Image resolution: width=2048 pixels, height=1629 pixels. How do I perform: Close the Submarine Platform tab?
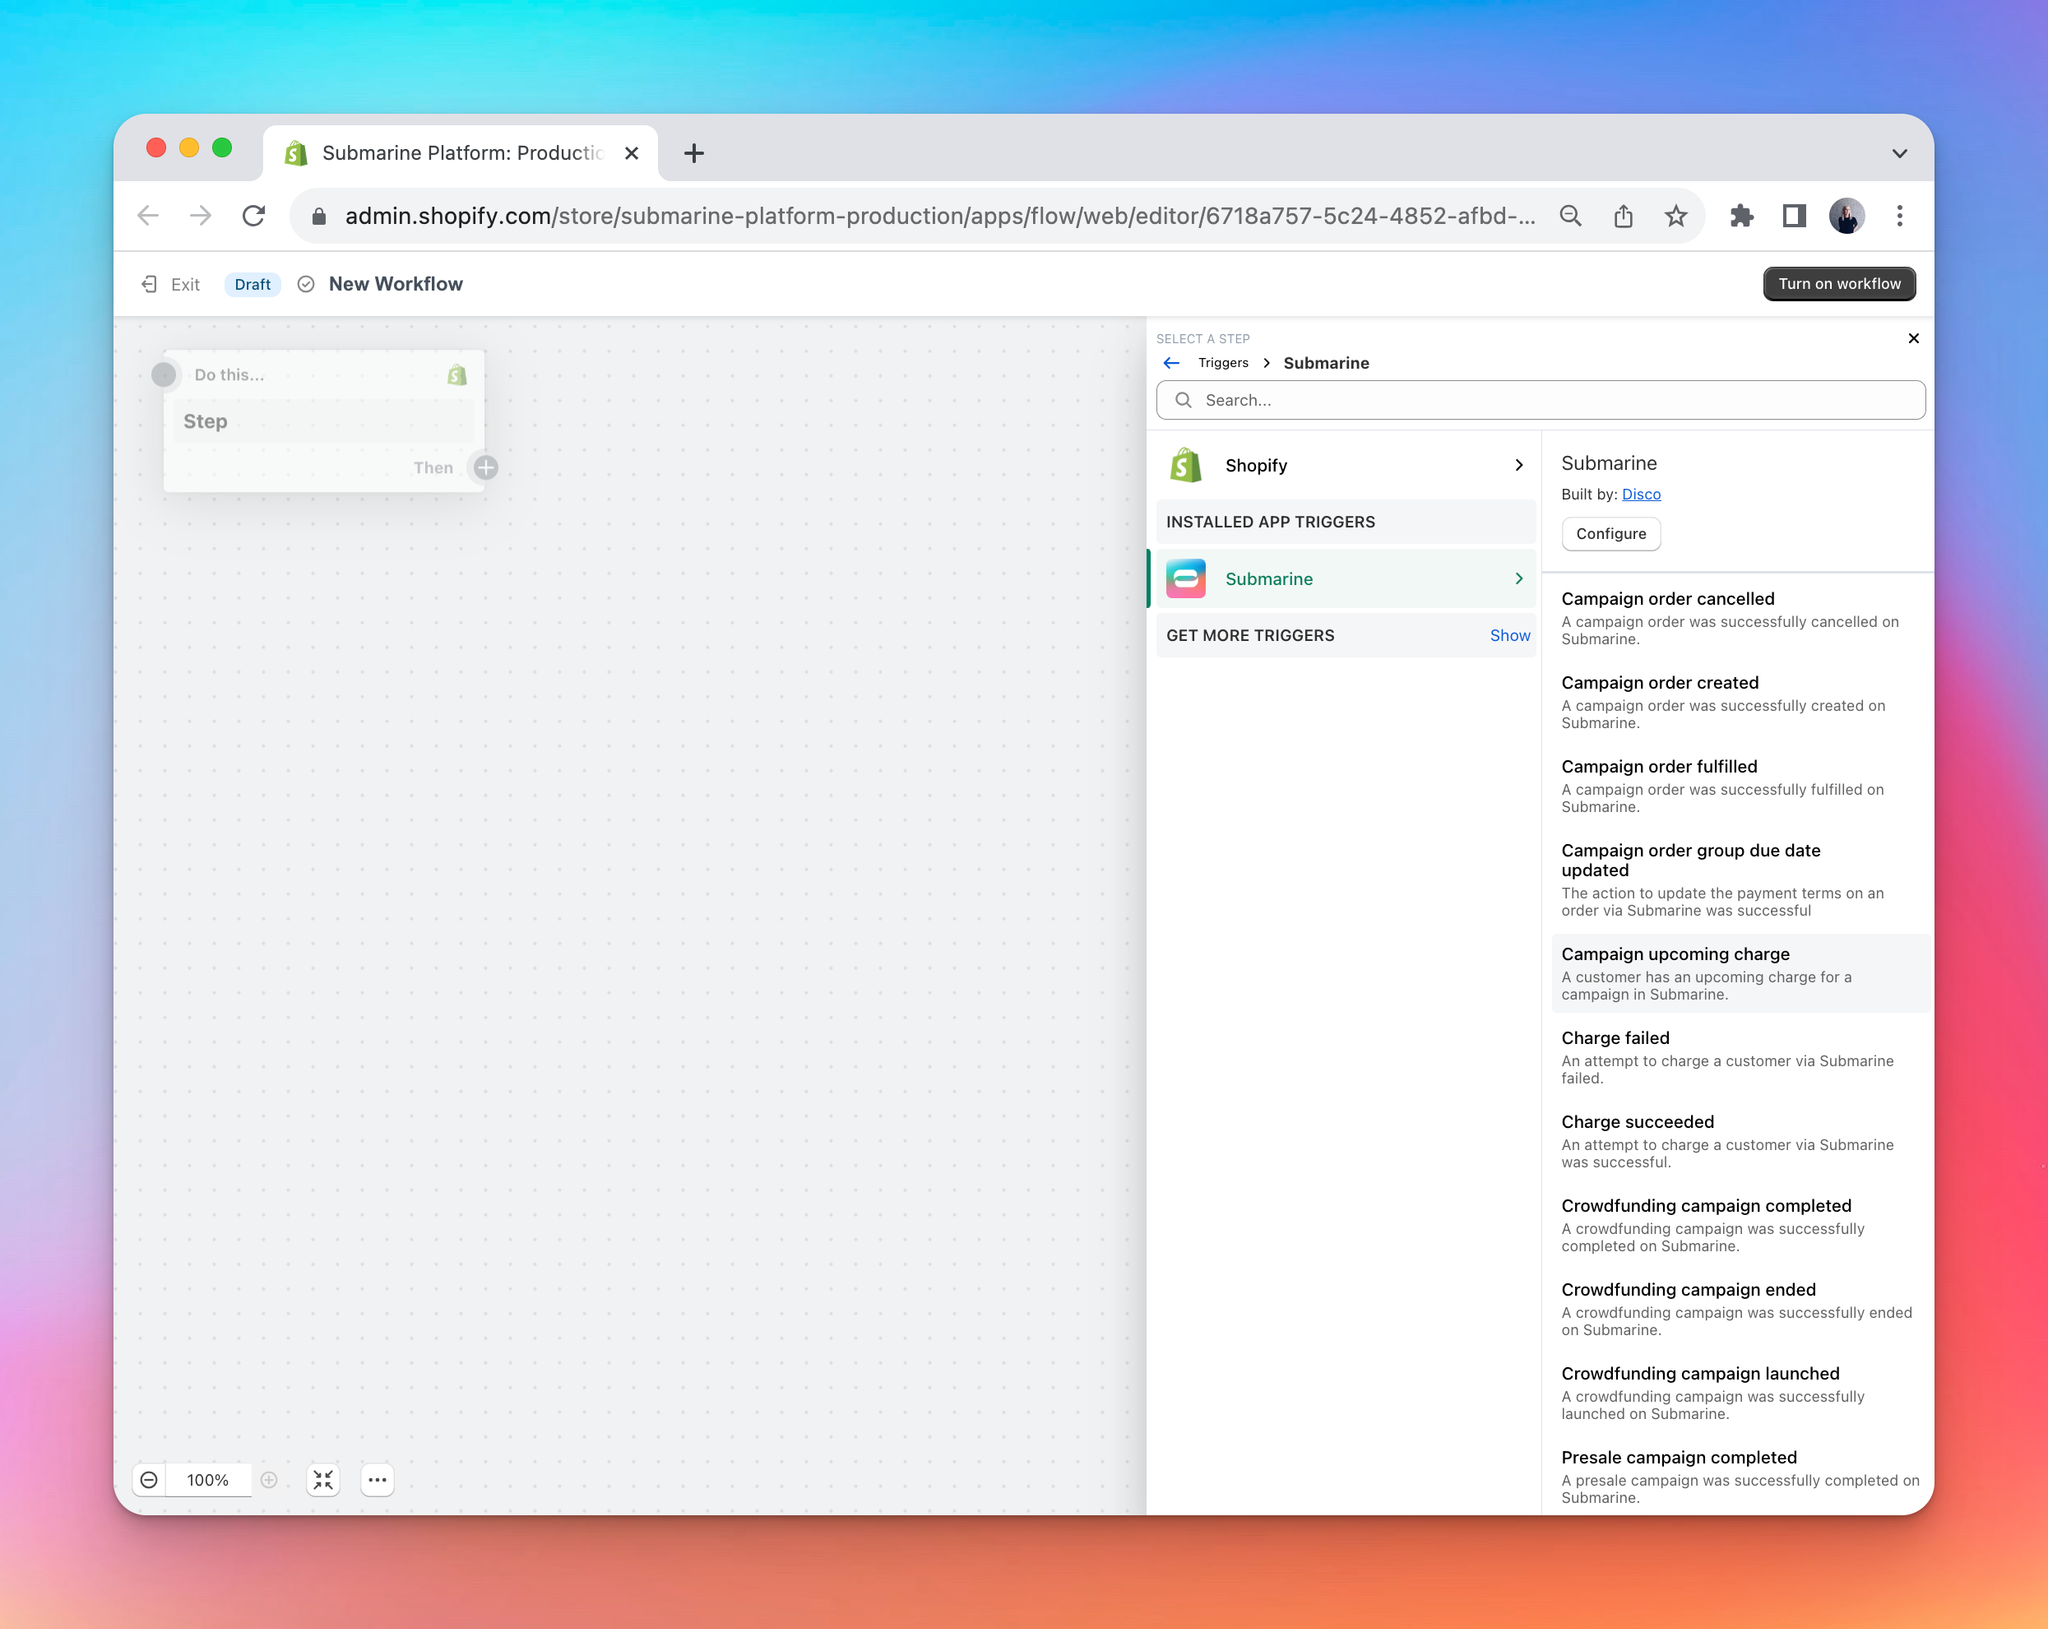(x=631, y=153)
